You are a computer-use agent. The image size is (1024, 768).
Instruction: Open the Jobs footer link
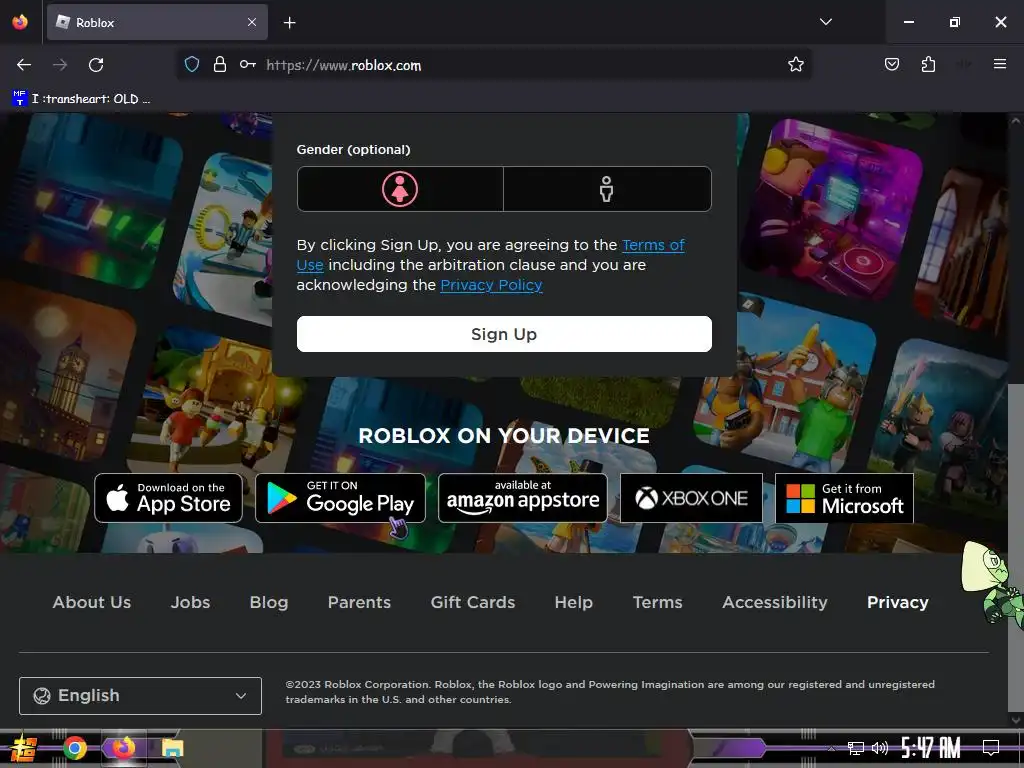pyautogui.click(x=191, y=602)
